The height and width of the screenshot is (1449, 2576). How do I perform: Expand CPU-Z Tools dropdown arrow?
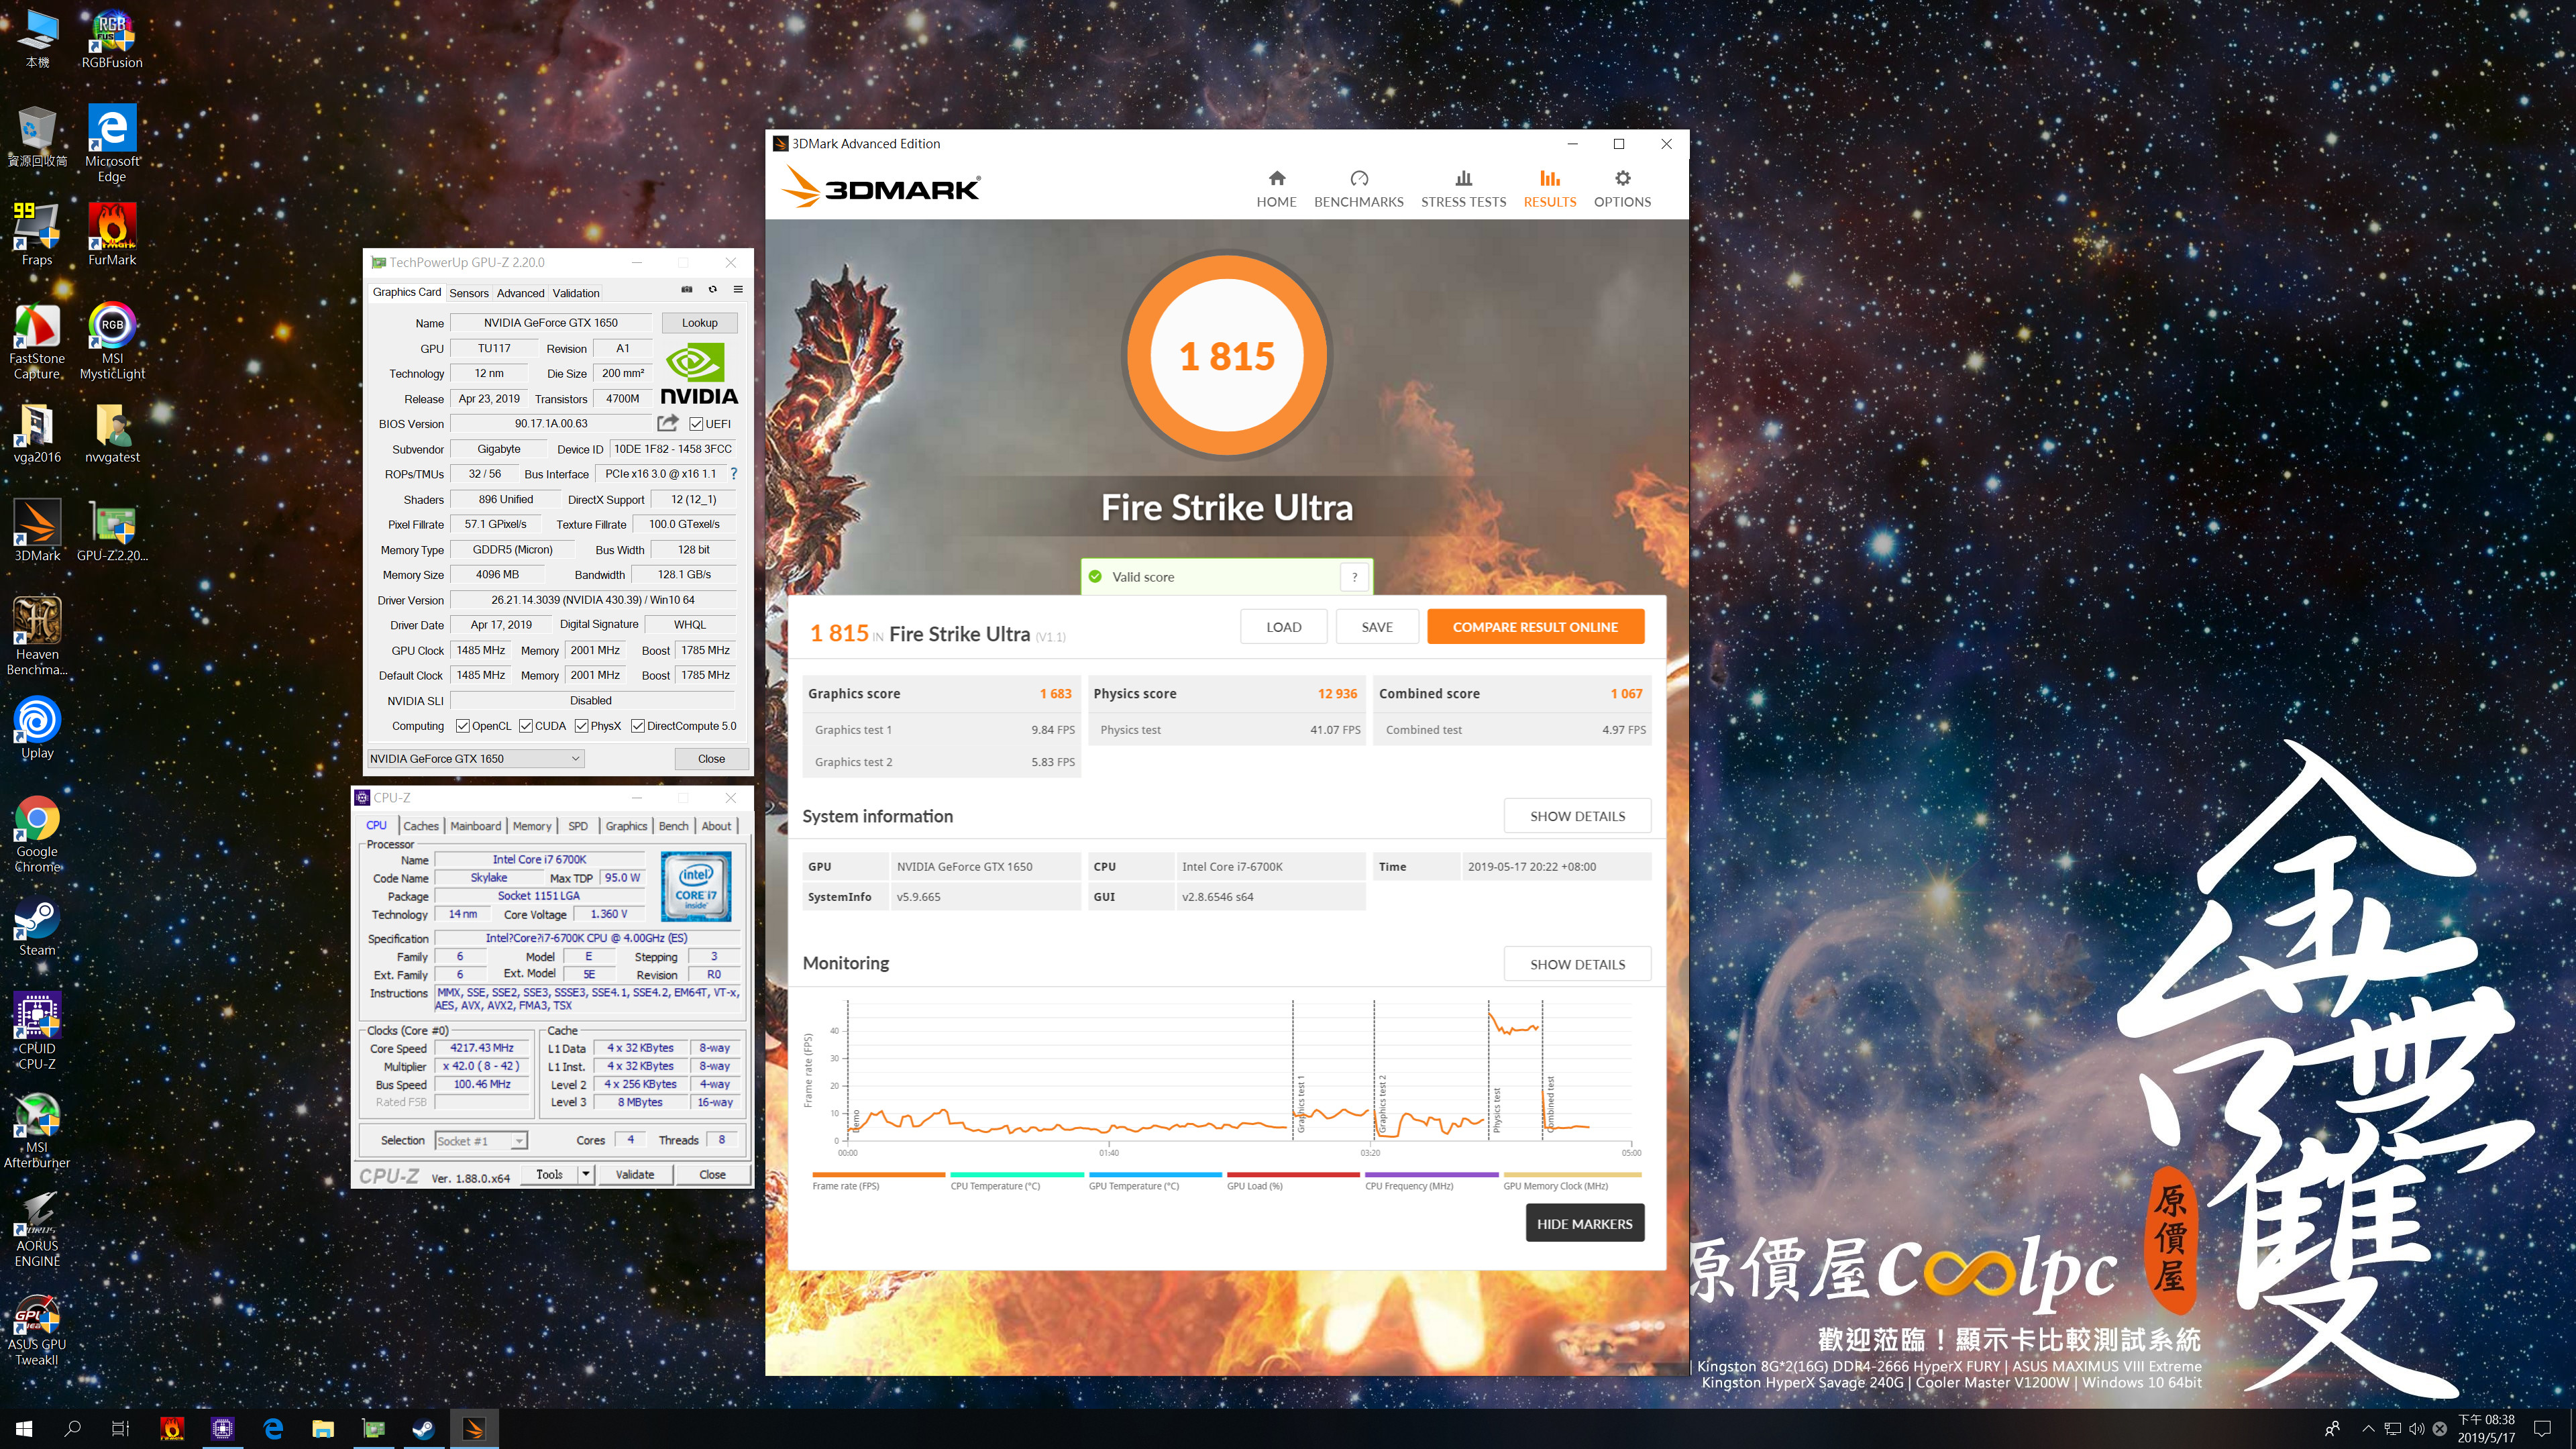tap(586, 1174)
